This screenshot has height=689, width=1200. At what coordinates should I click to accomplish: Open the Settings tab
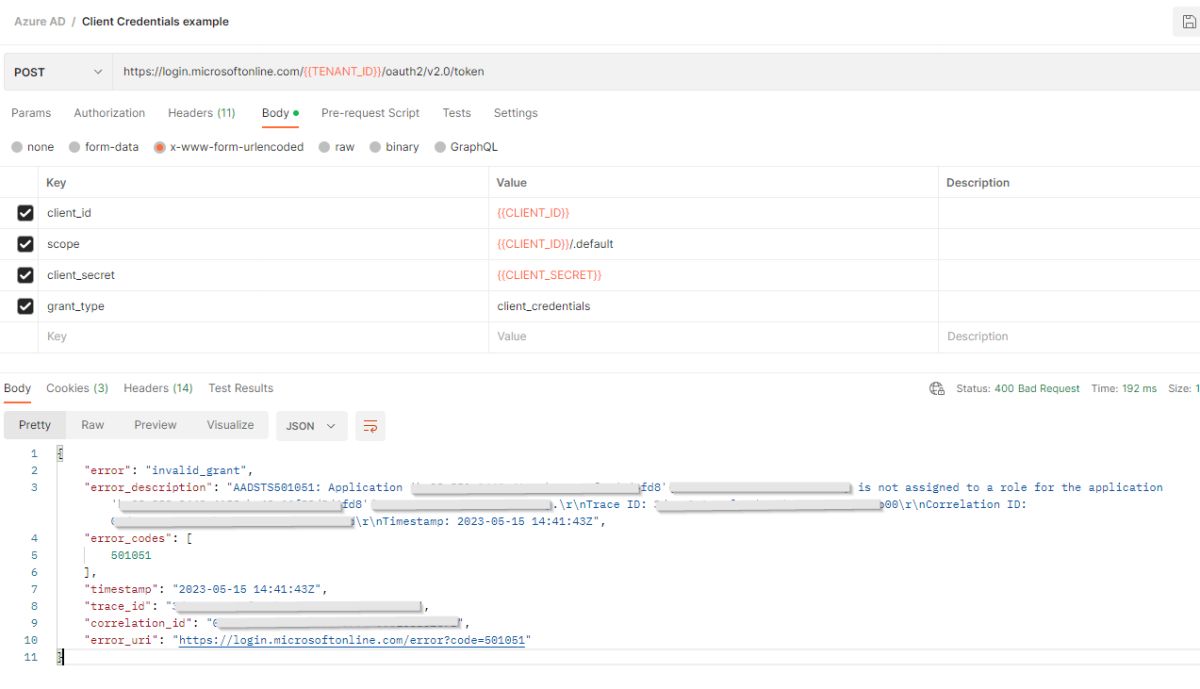coord(516,113)
